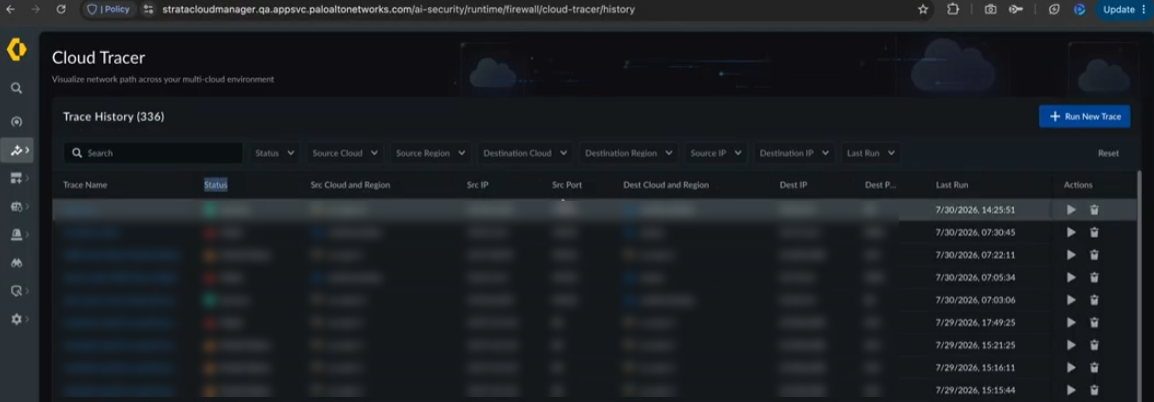Rerun the trace from 7/30/2026, 14:25:51
Viewport: 1154px width, 402px height.
click(x=1071, y=210)
